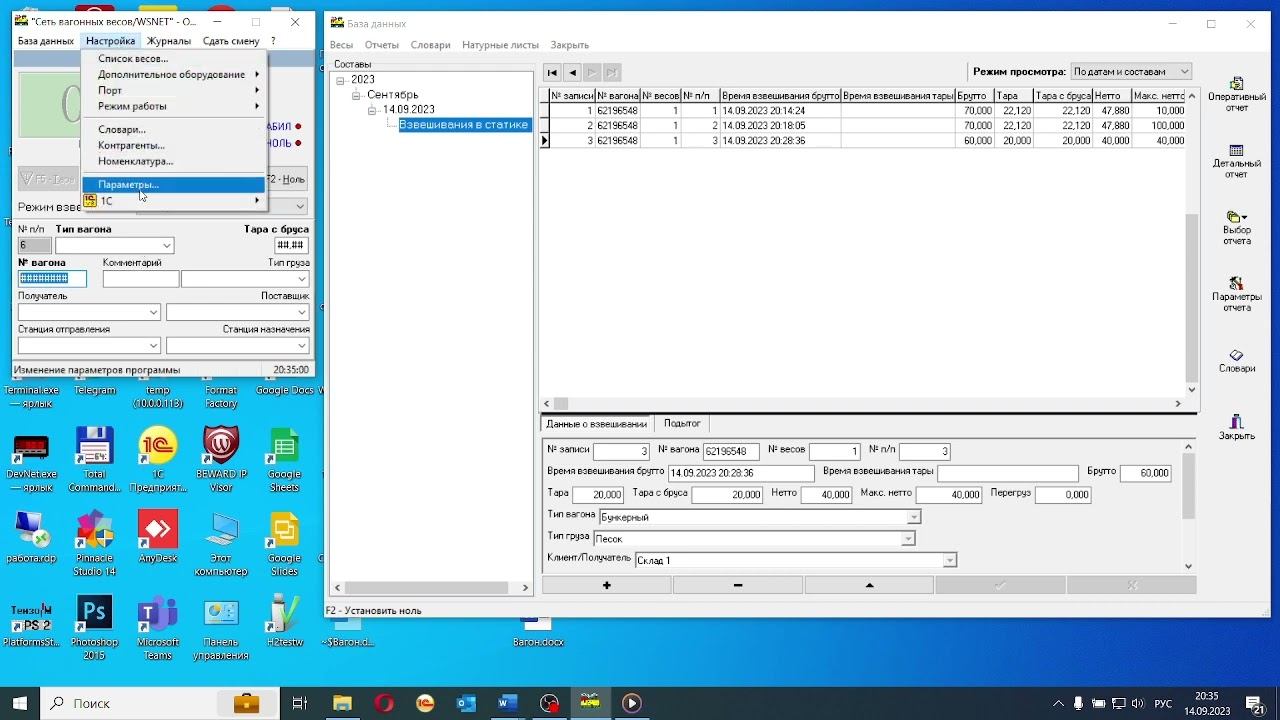Select Номенклатура... menu entry
The height and width of the screenshot is (720, 1280).
[173, 161]
